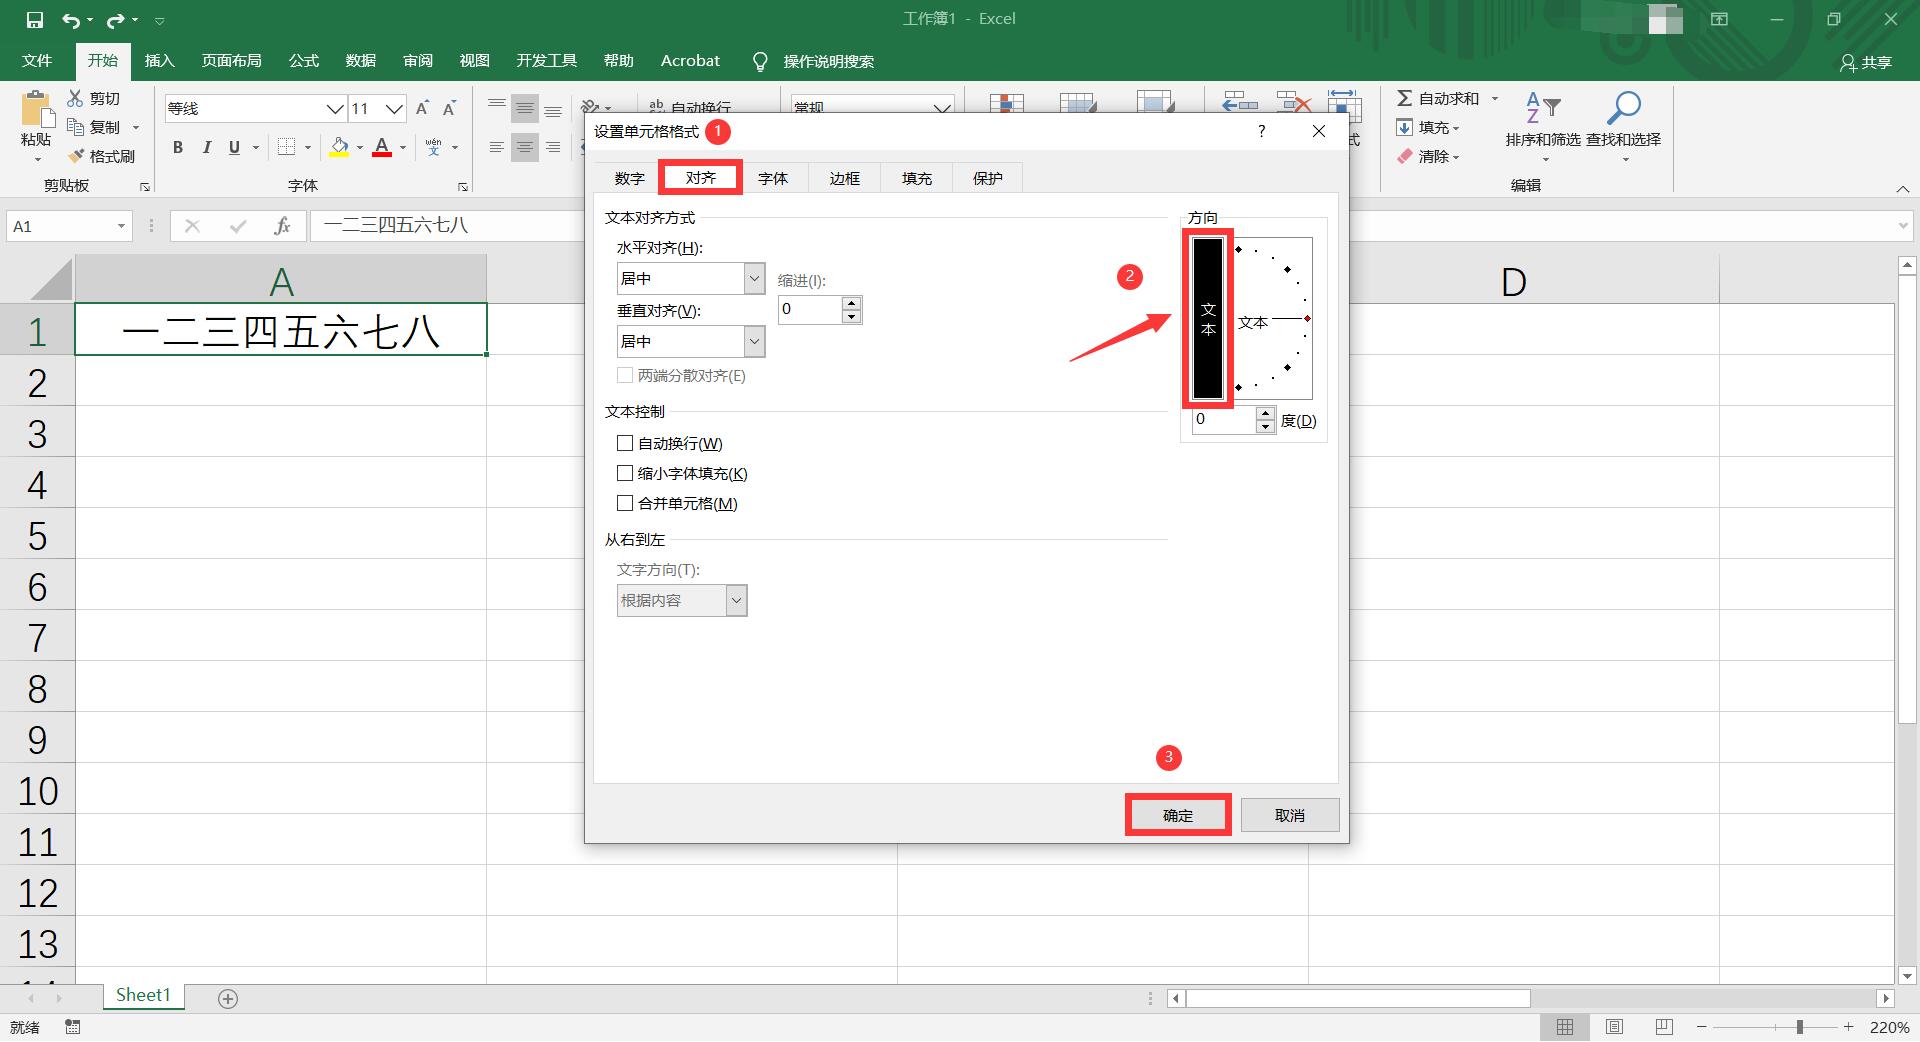Click the row 5 header
1920x1042 pixels.
37,536
